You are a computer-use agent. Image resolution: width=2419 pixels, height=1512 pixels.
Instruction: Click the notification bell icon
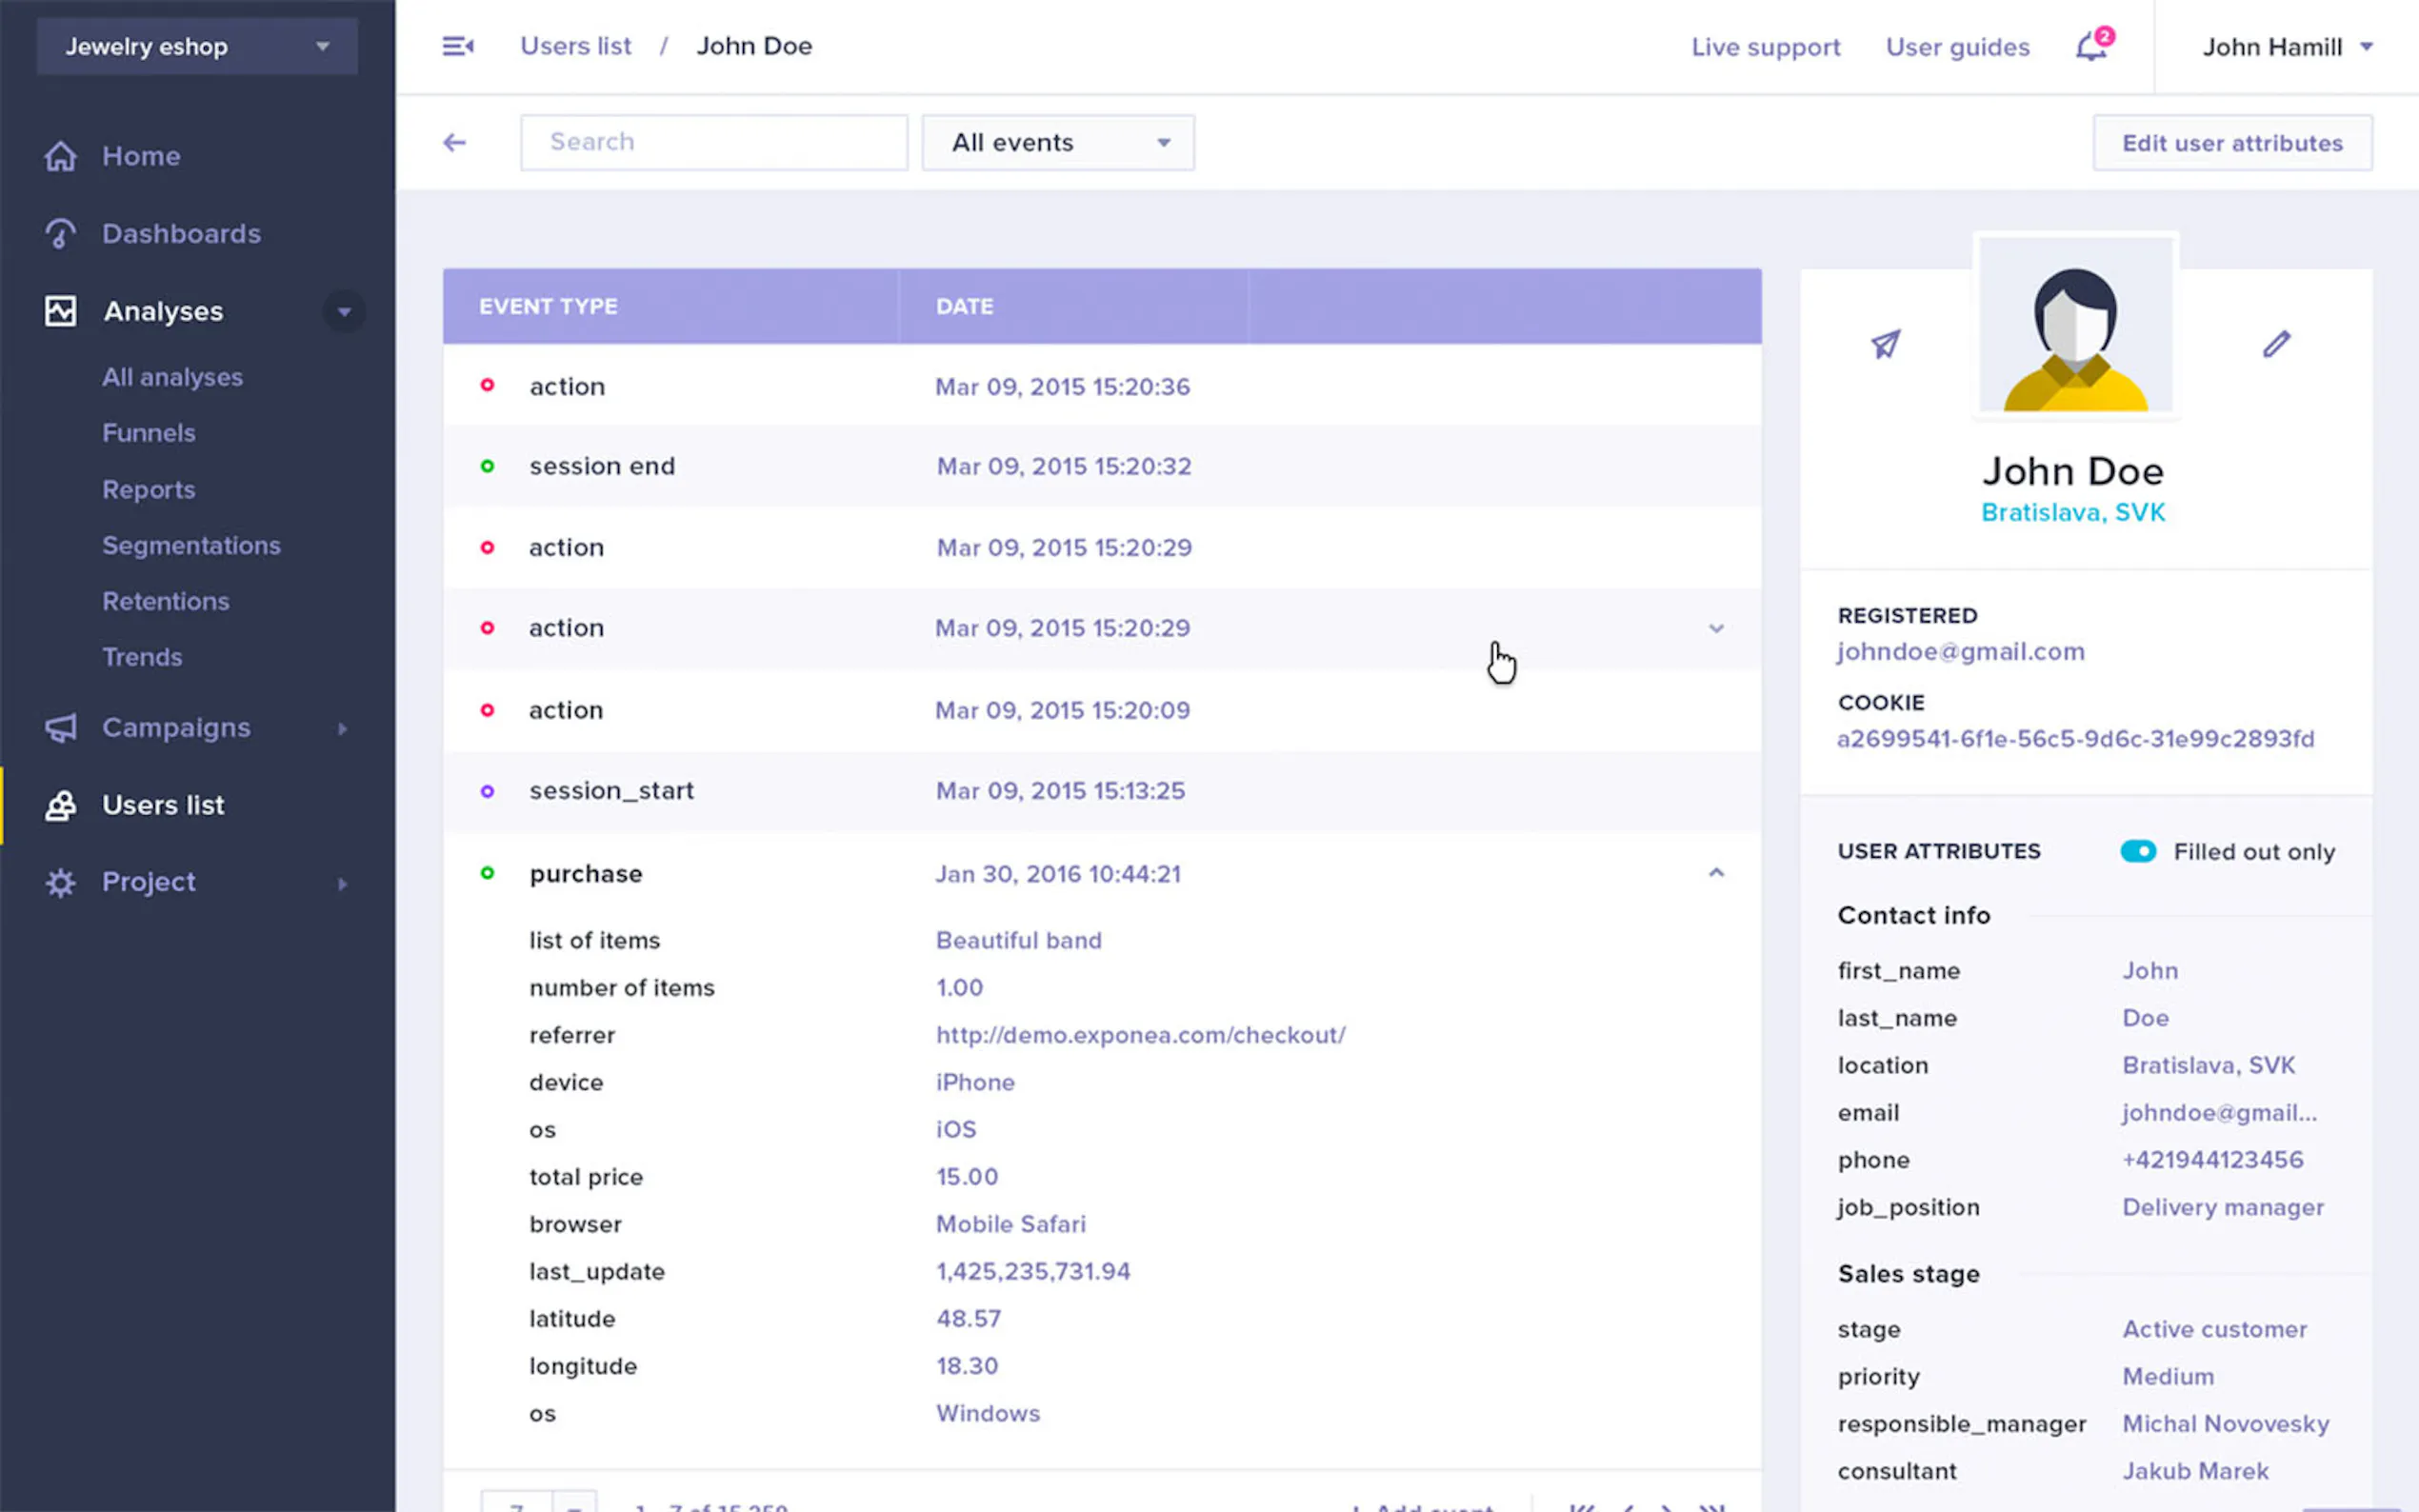(2091, 47)
